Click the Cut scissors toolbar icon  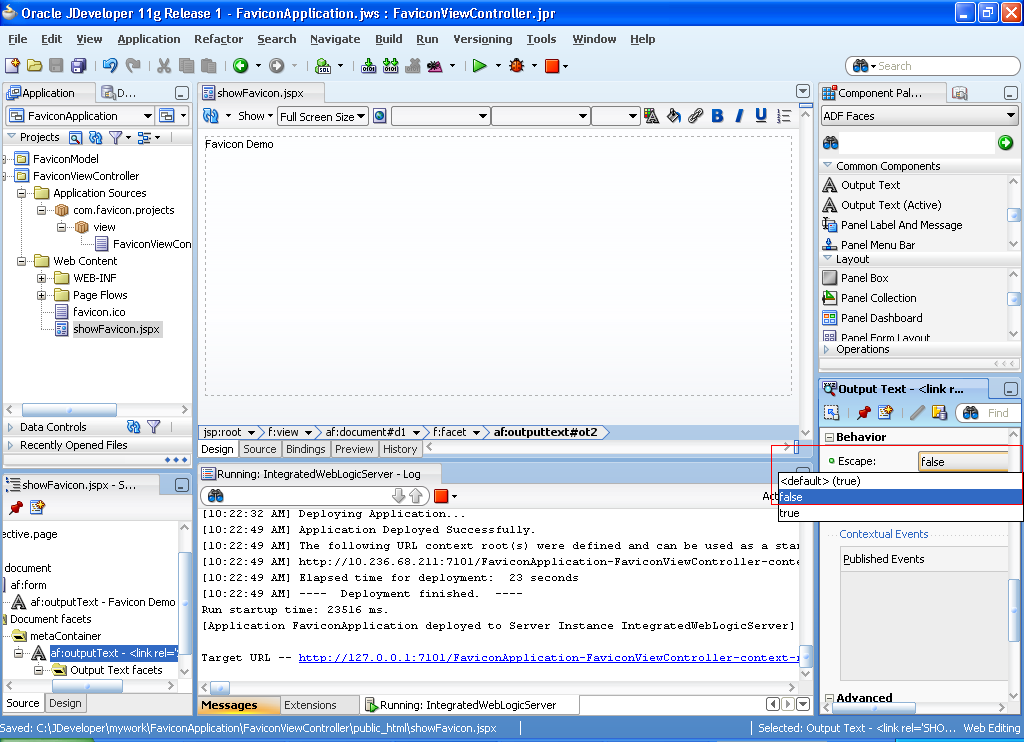click(x=164, y=65)
